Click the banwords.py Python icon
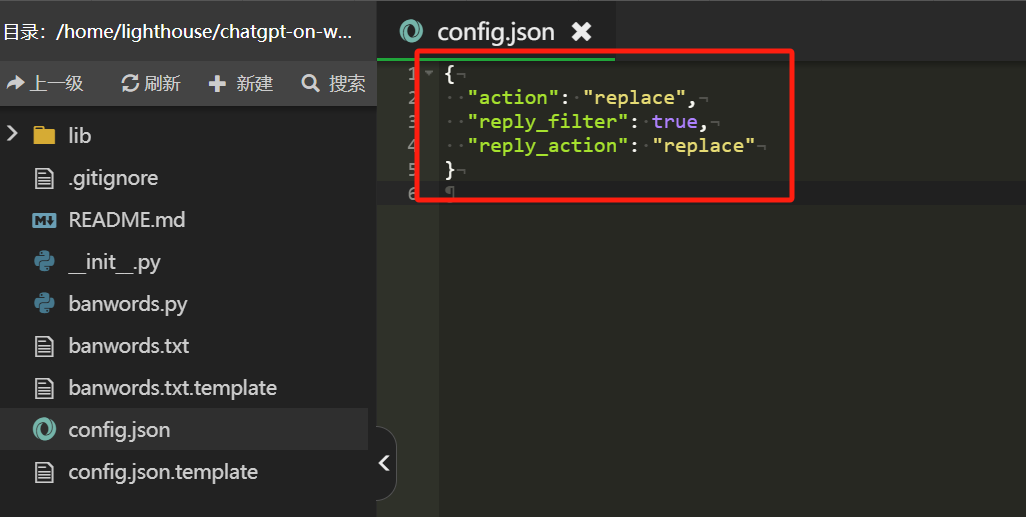The height and width of the screenshot is (517, 1026). click(44, 304)
